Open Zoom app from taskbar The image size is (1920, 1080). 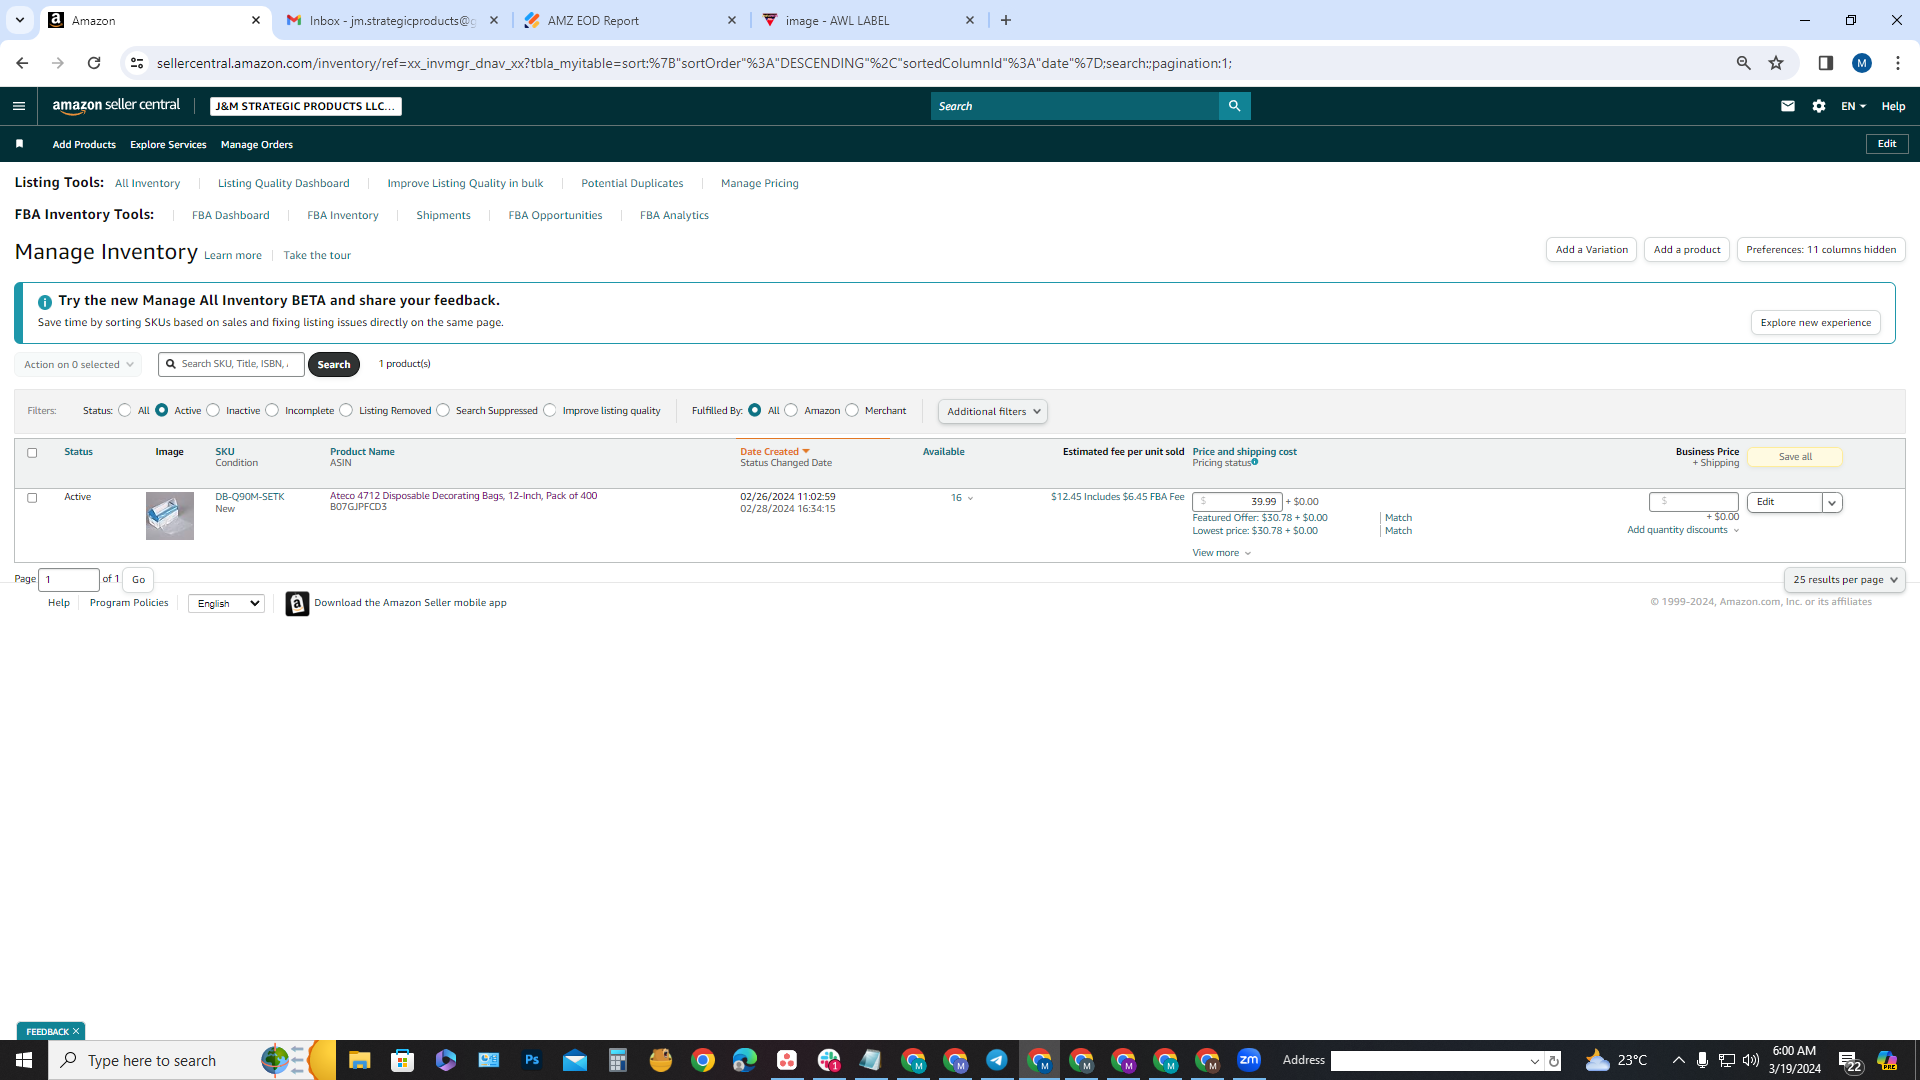tap(1249, 1060)
